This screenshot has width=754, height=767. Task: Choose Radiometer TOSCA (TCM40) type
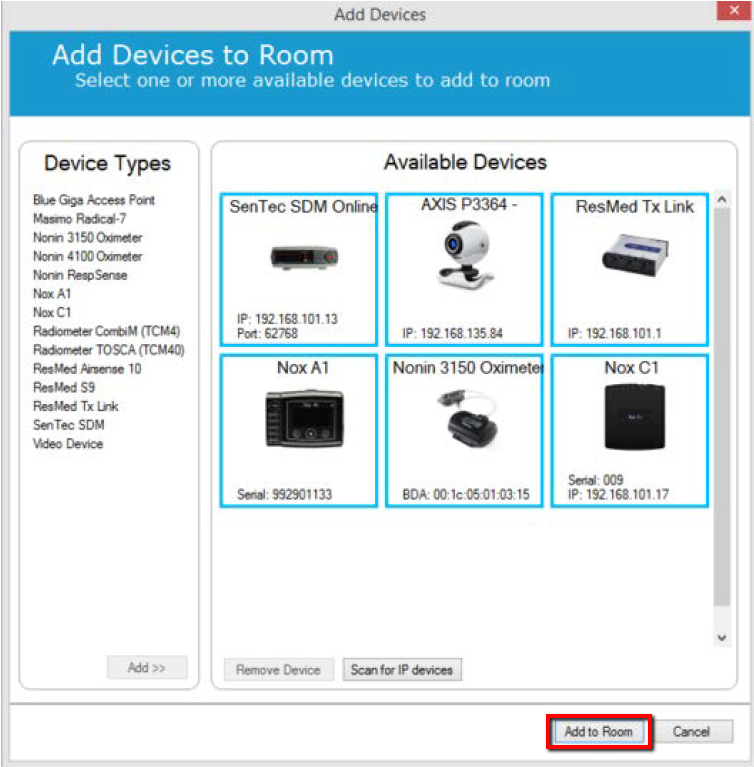pyautogui.click(x=109, y=350)
